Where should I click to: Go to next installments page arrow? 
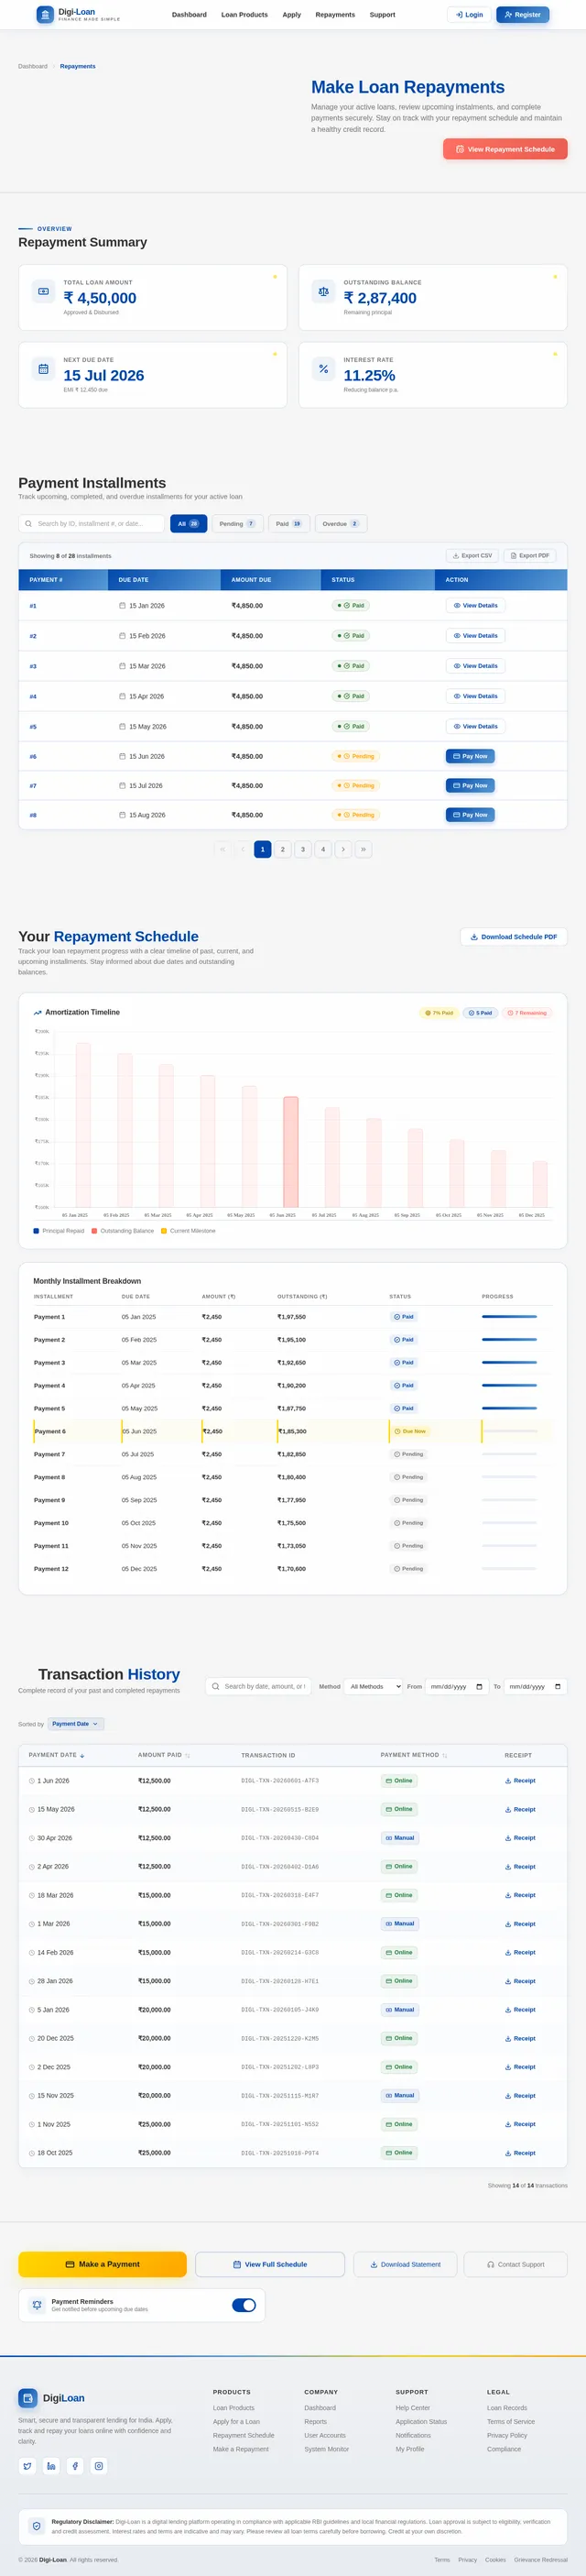343,849
